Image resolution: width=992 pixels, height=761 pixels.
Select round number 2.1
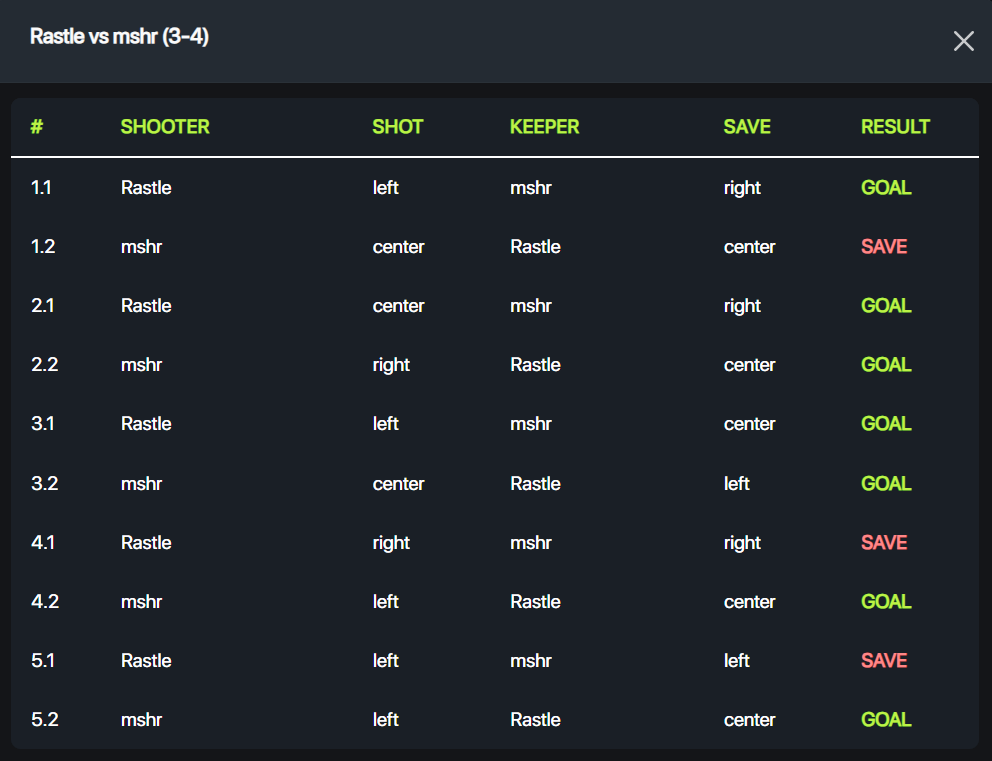[42, 306]
